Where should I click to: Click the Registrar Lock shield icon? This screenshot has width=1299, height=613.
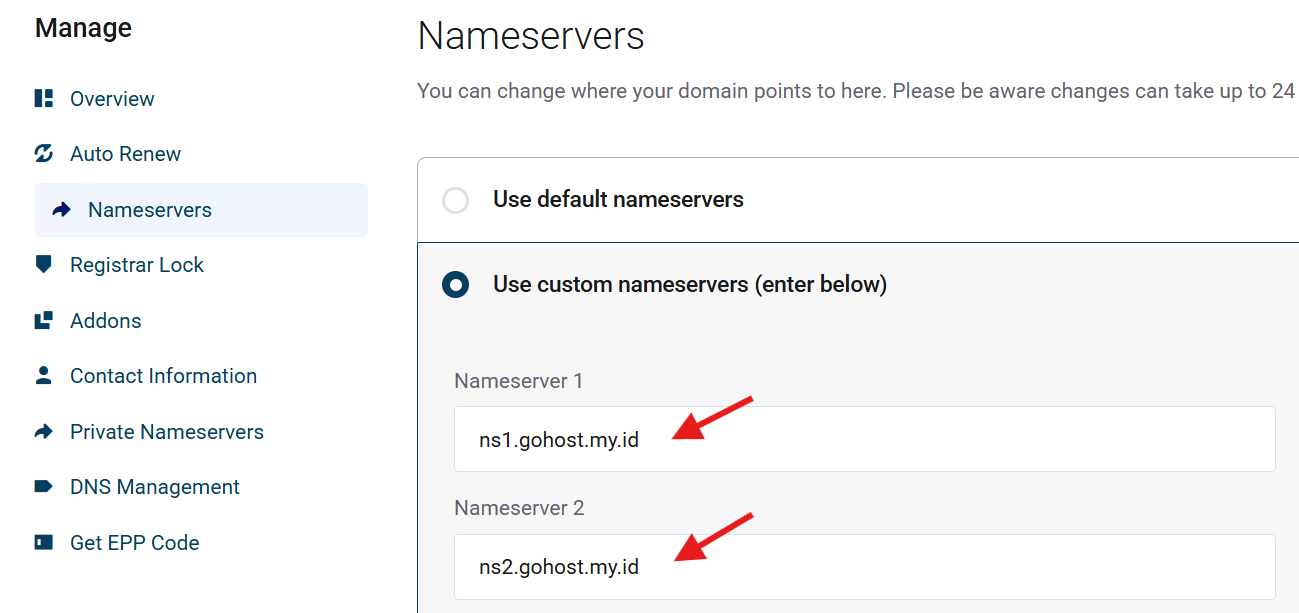43,265
